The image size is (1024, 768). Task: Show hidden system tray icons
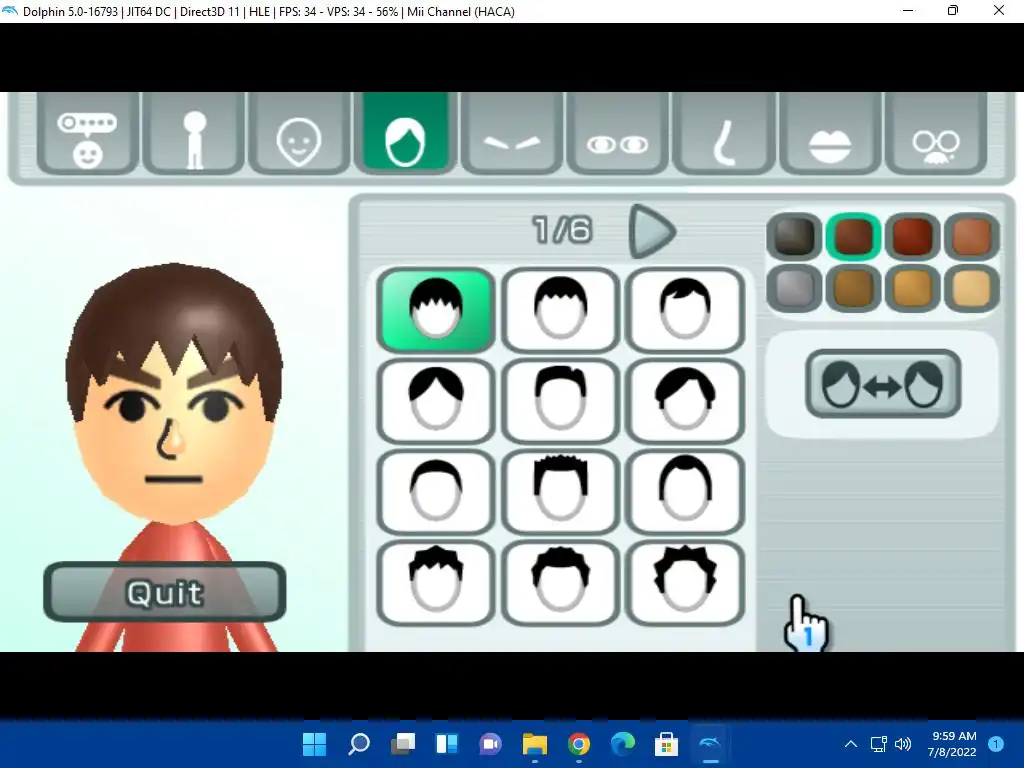coord(851,744)
